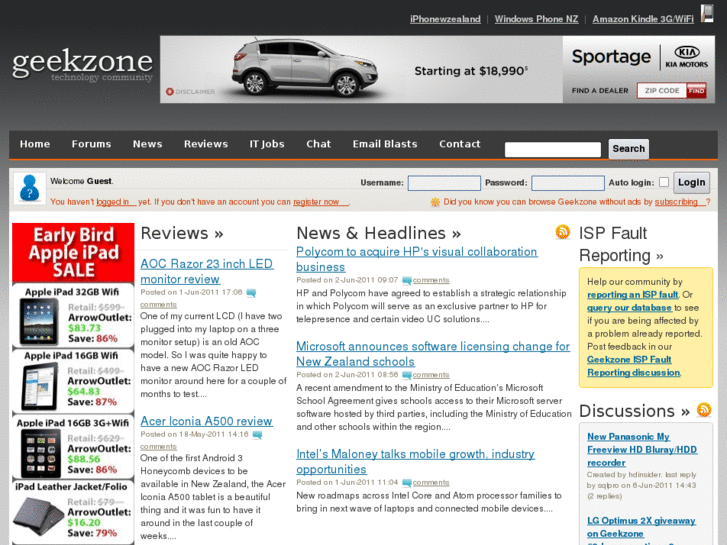Click comment bubble icon under AOC Razor review

click(x=251, y=293)
